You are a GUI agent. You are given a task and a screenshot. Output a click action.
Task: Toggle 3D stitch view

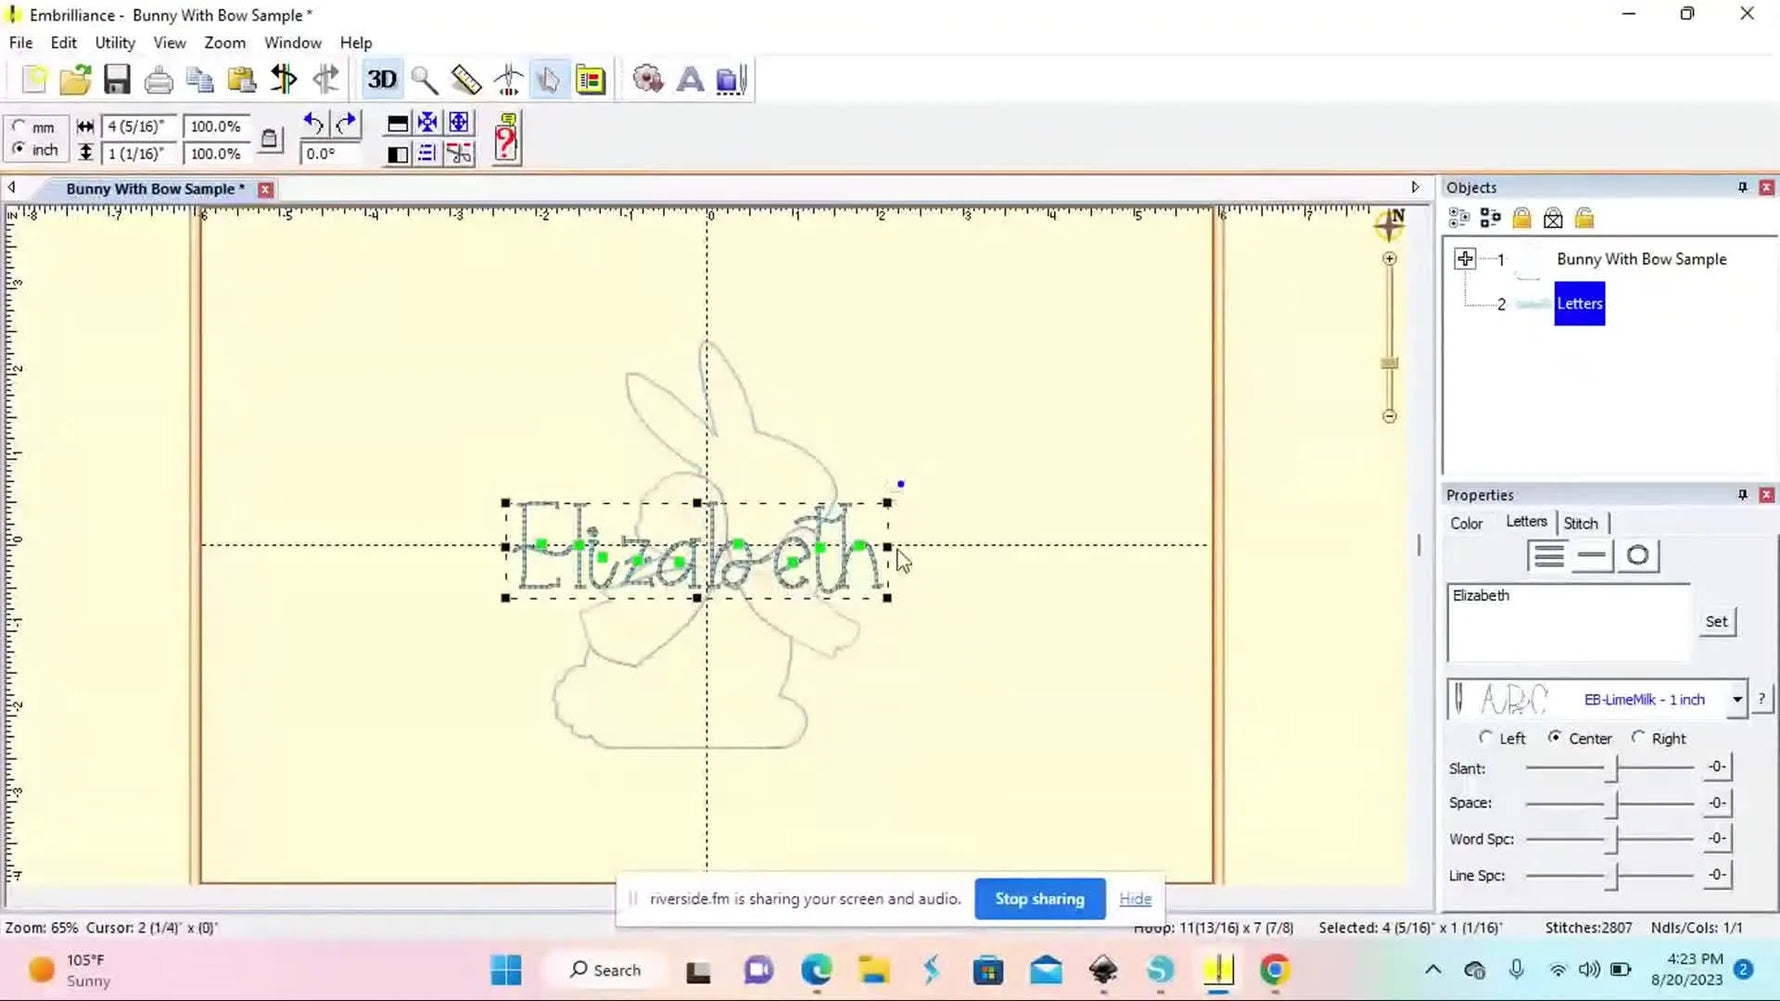pos(381,80)
